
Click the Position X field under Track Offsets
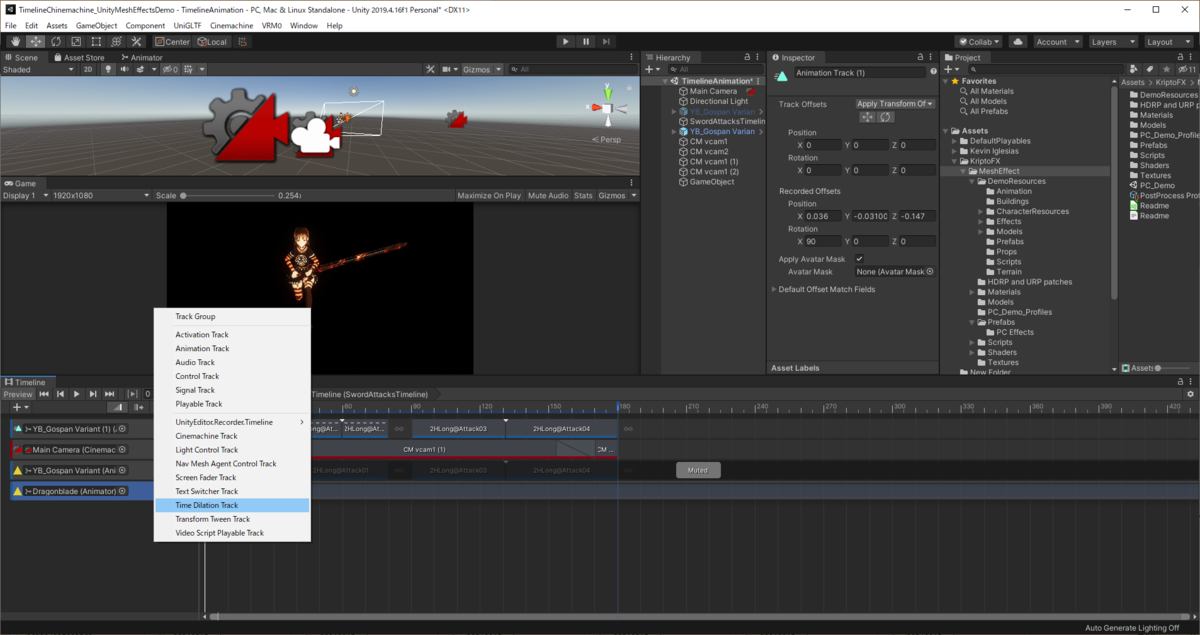pos(823,145)
